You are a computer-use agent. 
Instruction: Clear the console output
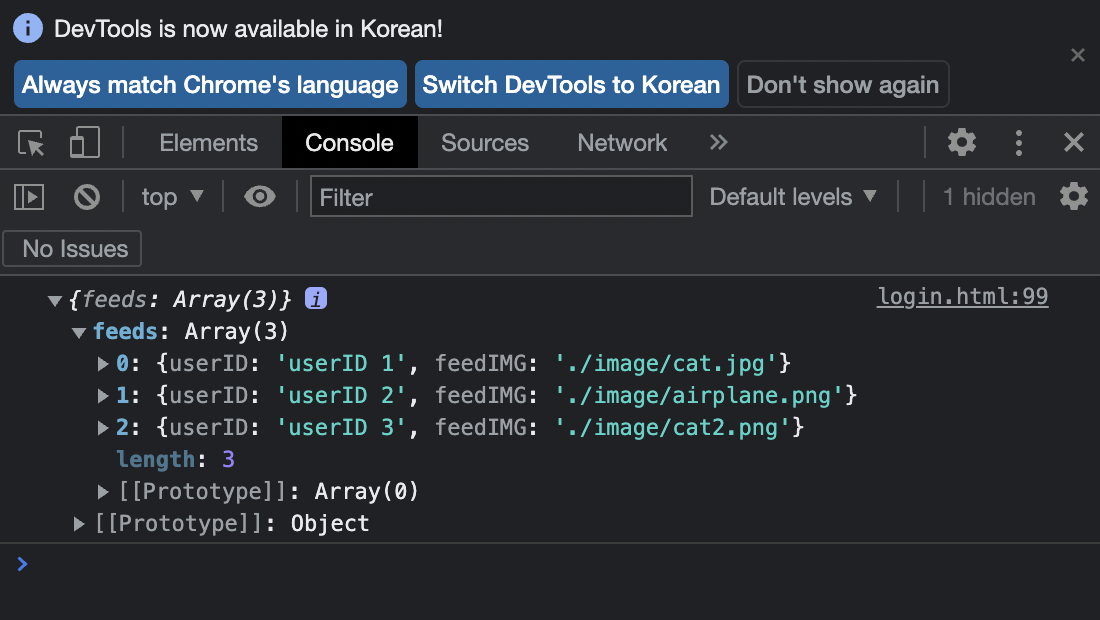coord(87,197)
